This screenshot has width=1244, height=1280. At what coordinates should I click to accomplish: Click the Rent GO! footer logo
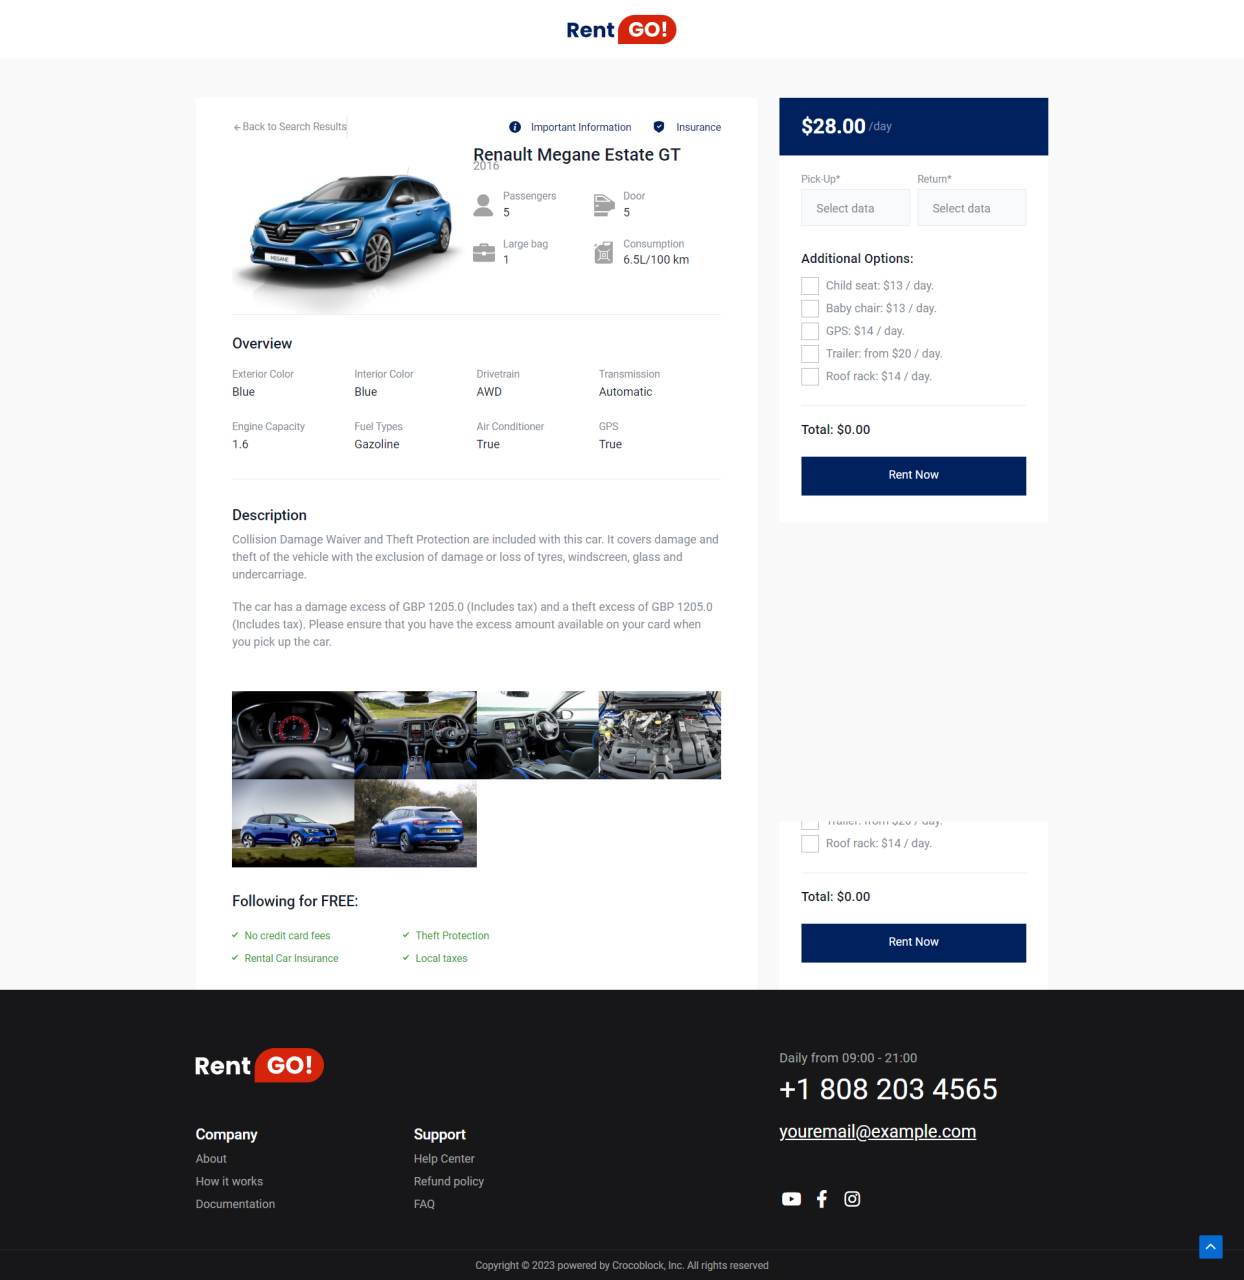(259, 1066)
